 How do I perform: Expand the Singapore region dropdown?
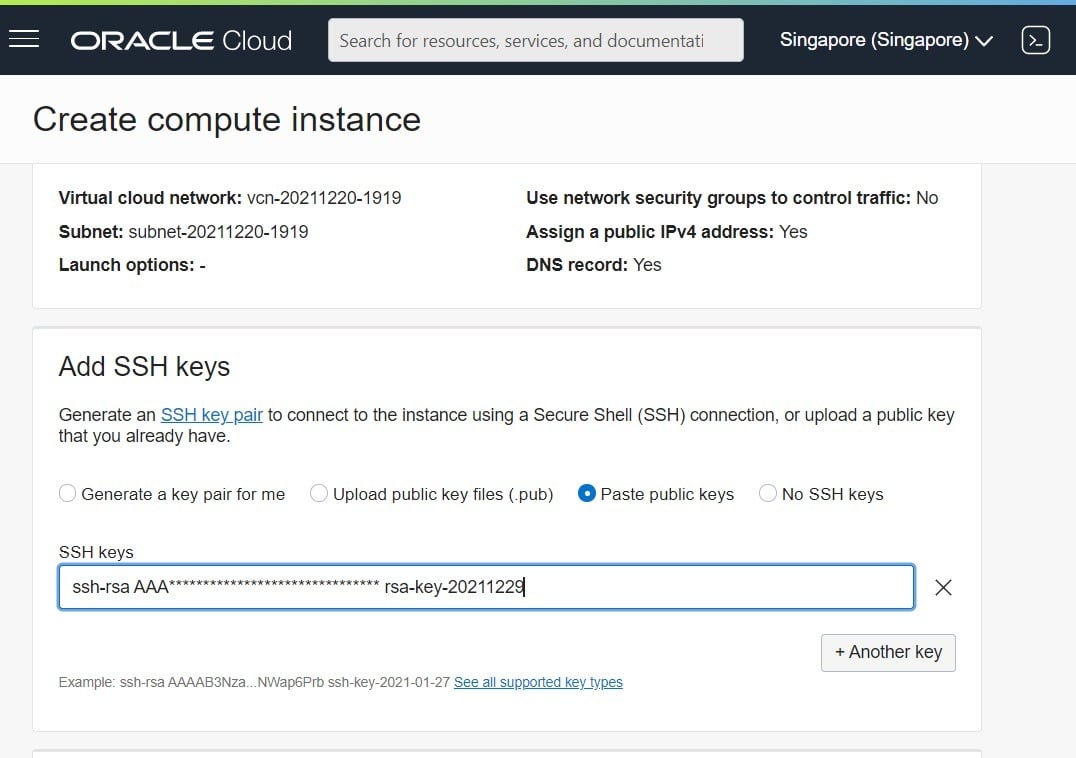point(886,40)
